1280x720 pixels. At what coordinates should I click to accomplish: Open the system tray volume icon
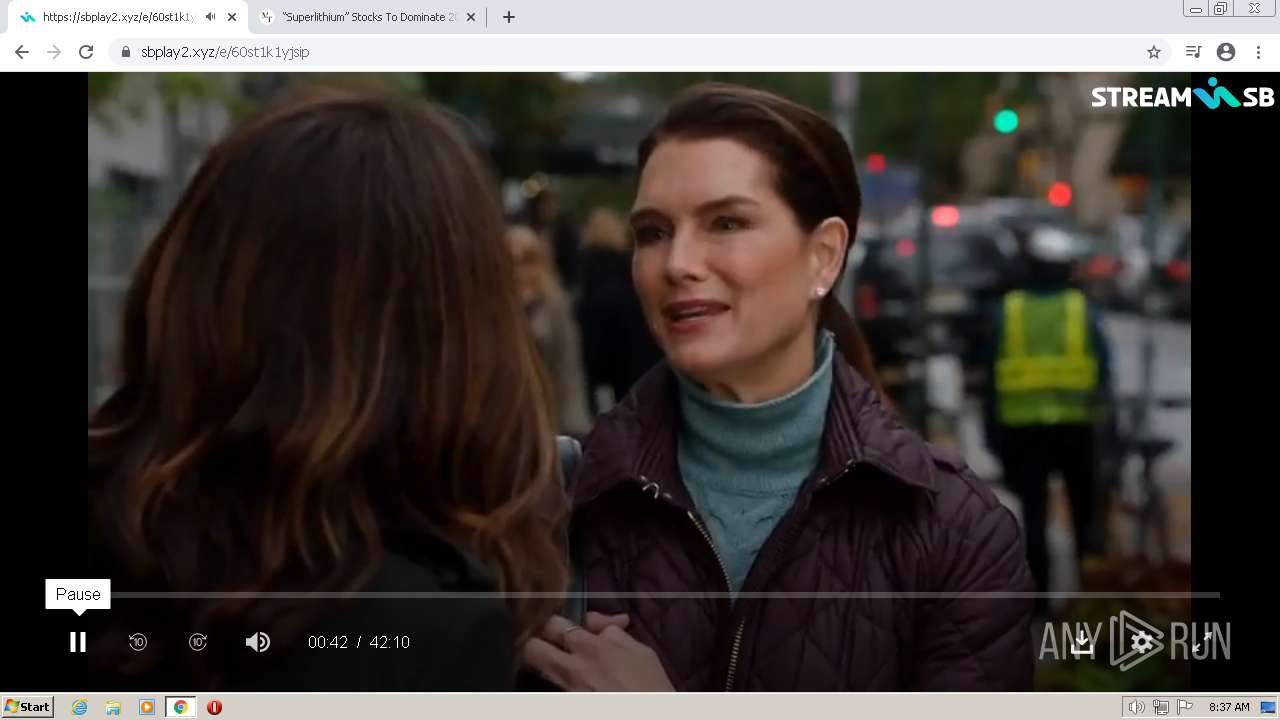click(1137, 707)
